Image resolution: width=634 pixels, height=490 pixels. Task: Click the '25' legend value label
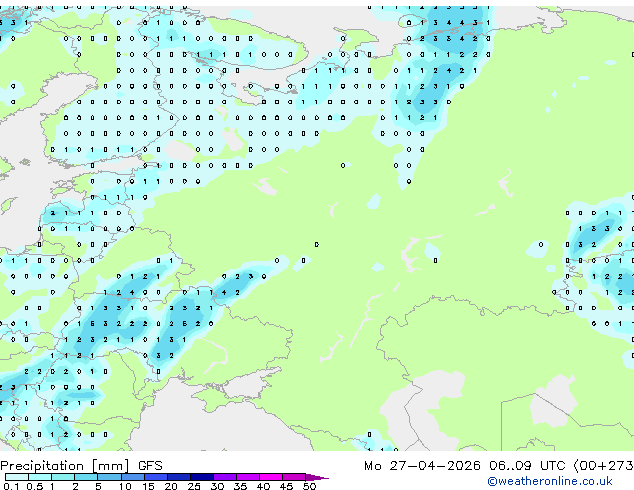(194, 486)
